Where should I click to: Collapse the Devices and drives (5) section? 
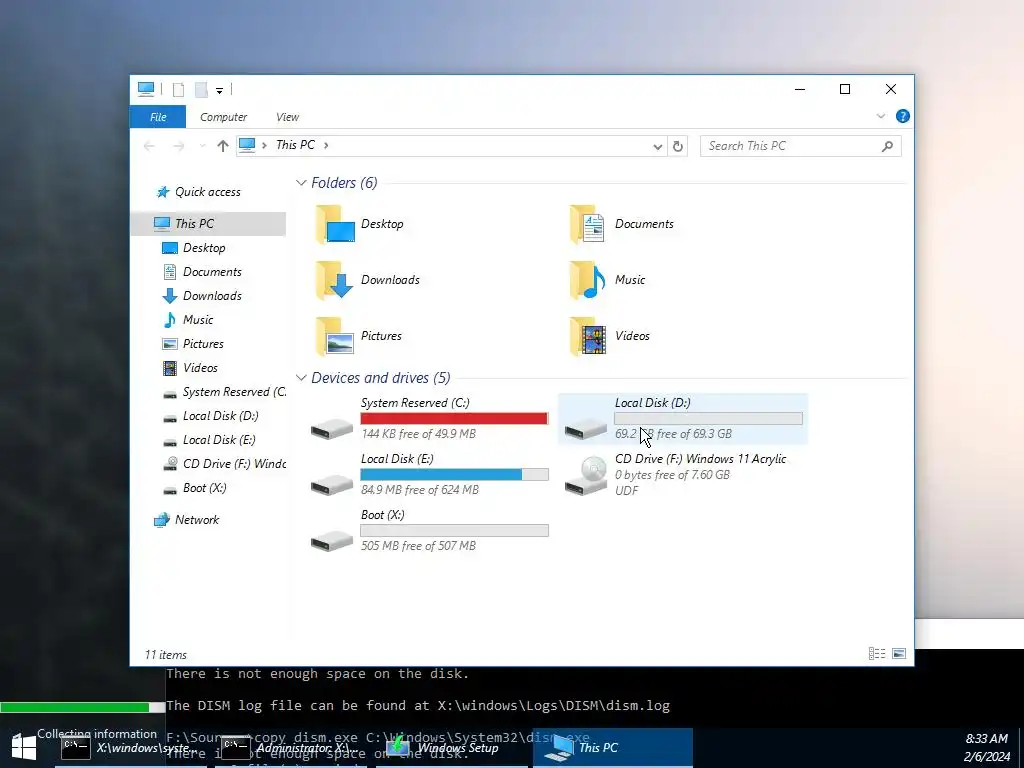pyautogui.click(x=301, y=378)
